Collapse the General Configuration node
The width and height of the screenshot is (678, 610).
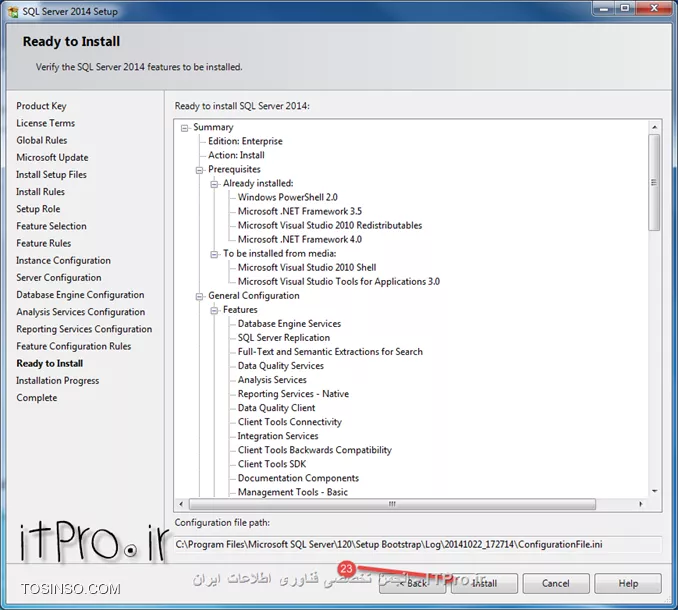point(200,297)
